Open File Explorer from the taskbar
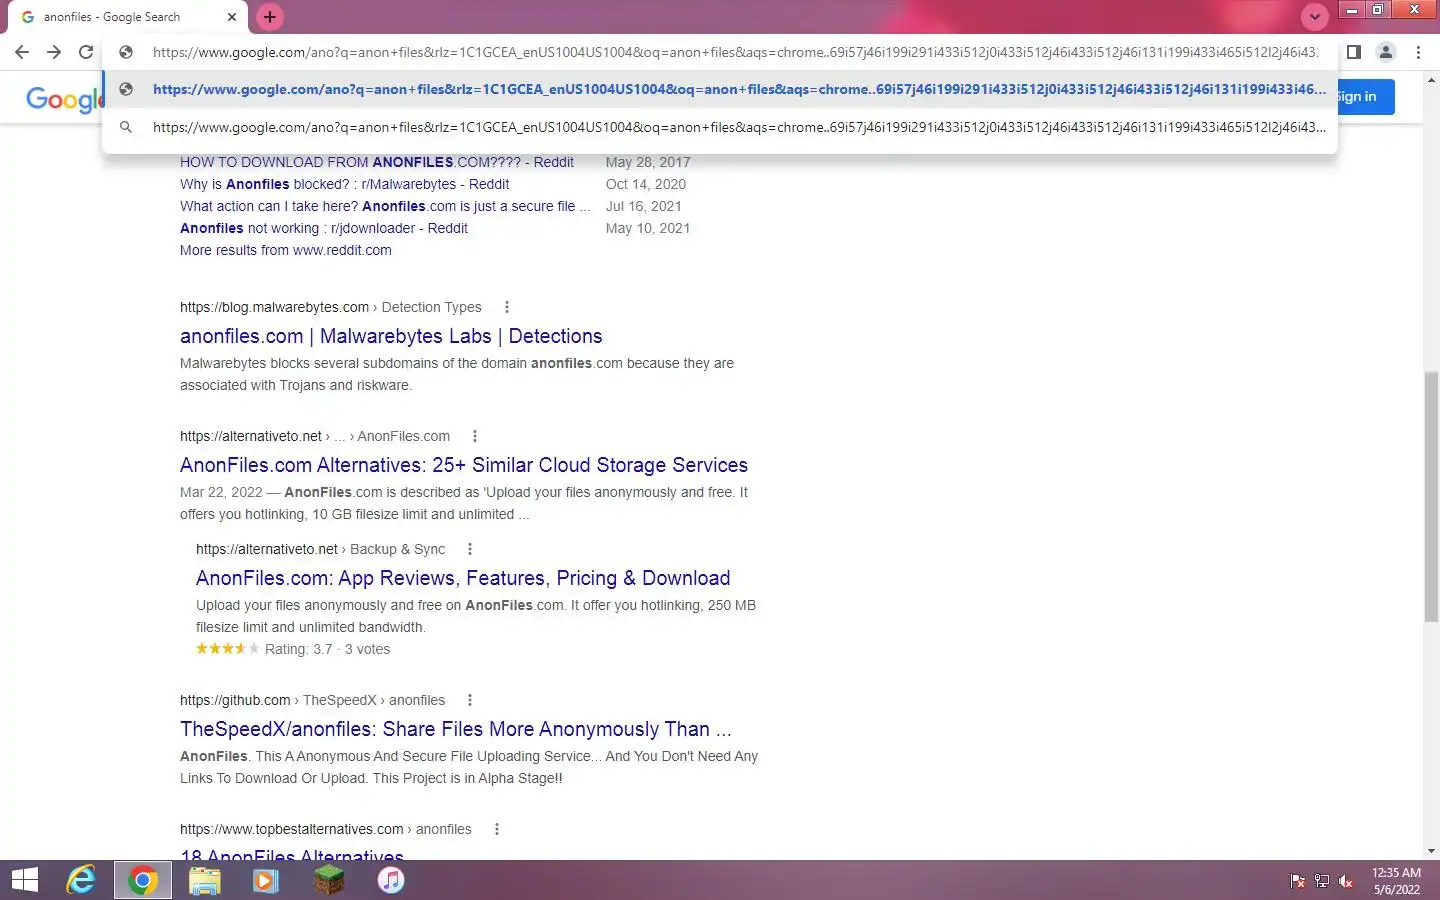The image size is (1440, 900). [204, 880]
